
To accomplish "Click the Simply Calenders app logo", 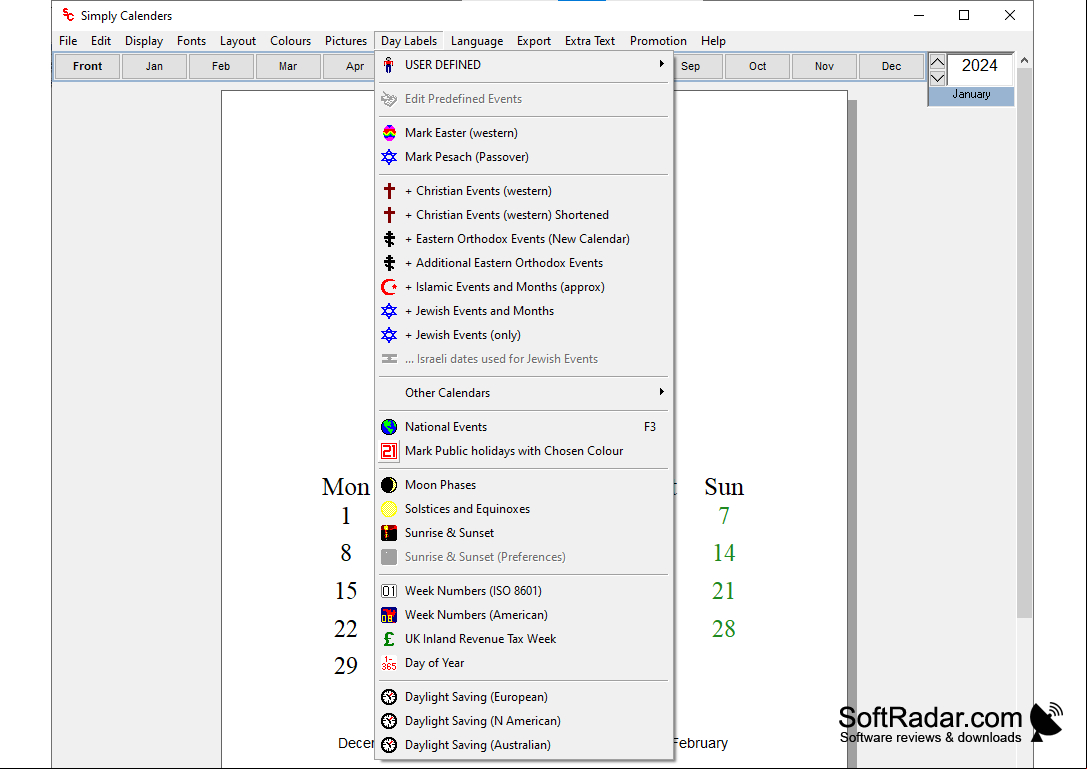I will [68, 15].
